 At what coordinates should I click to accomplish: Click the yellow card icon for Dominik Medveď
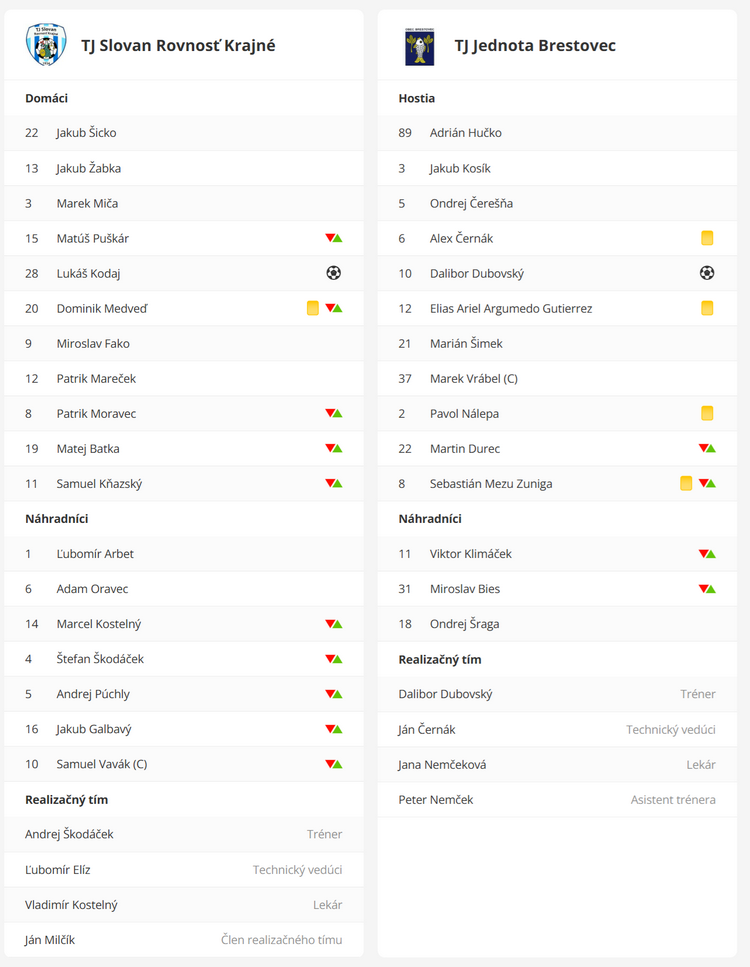[x=313, y=308]
